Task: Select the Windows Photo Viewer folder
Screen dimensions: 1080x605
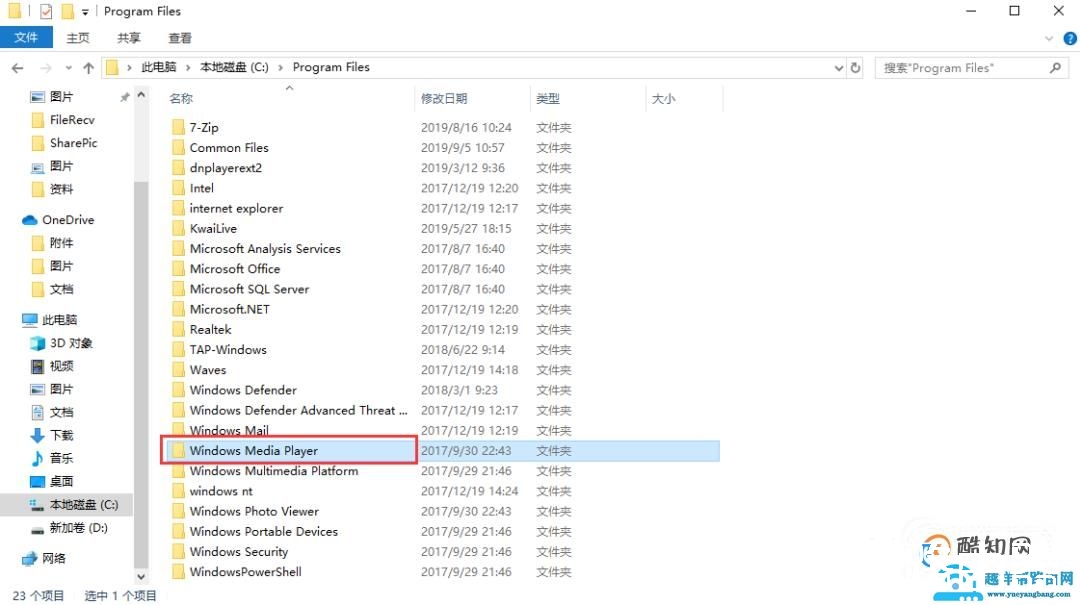Action: pyautogui.click(x=254, y=511)
